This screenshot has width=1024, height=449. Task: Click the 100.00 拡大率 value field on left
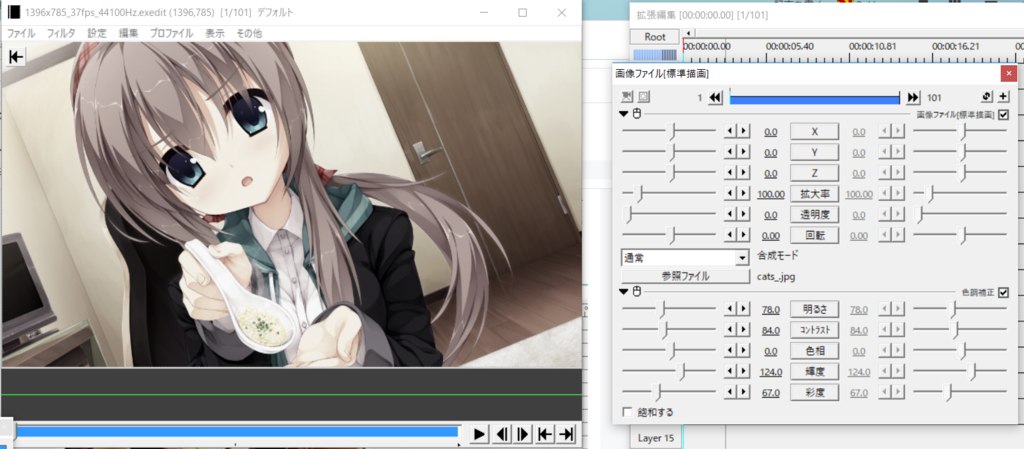click(771, 194)
